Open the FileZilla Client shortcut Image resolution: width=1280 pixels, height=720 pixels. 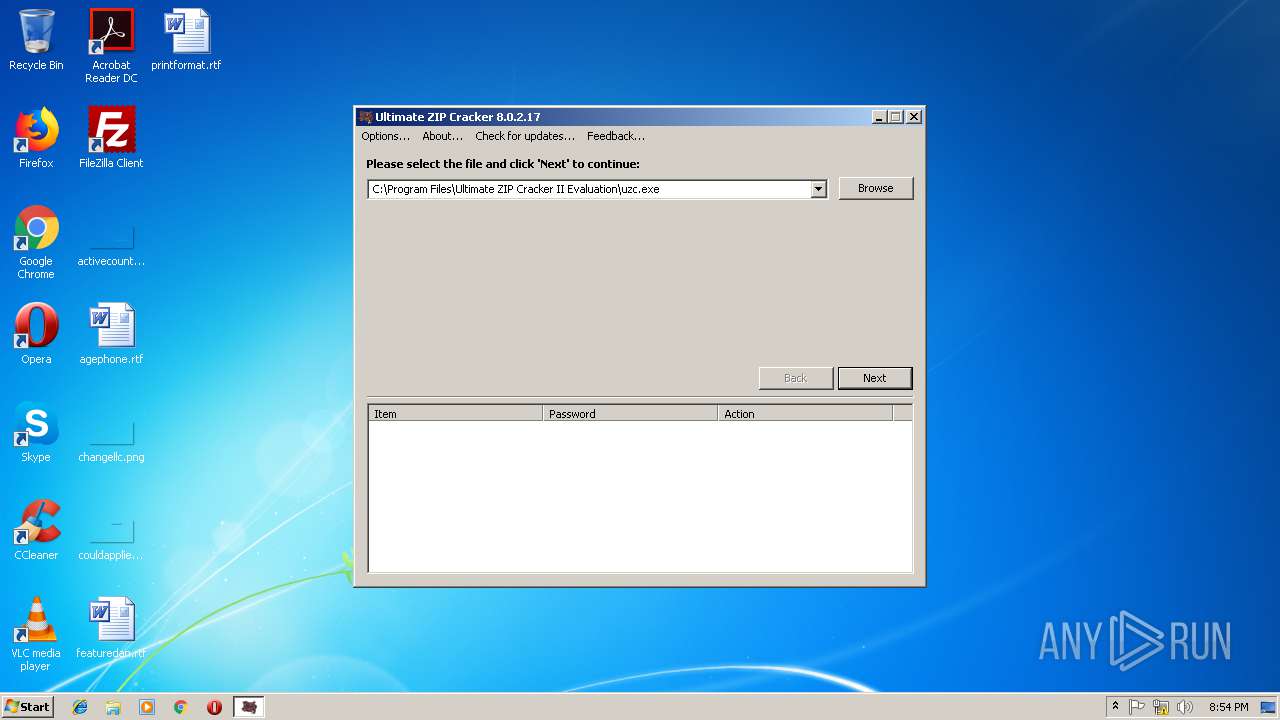pos(111,138)
